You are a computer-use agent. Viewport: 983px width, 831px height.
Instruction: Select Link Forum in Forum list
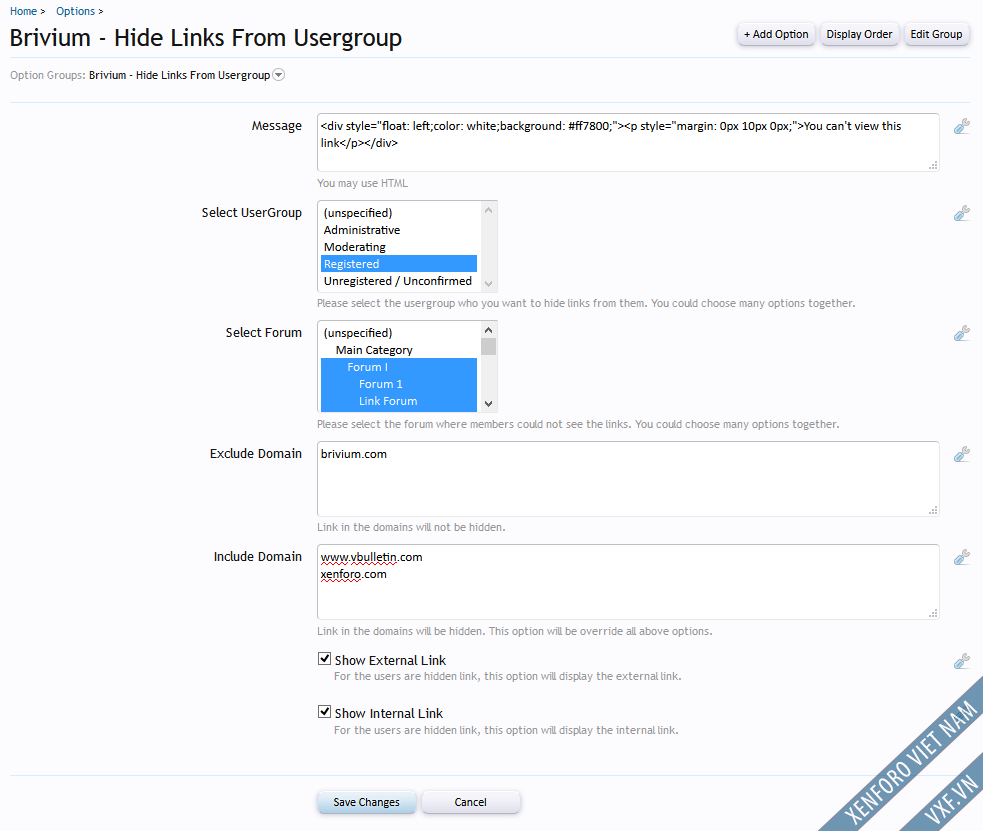[x=399, y=401]
